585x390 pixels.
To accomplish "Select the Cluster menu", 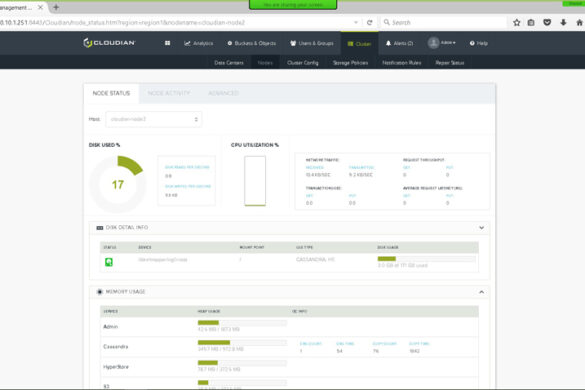I will [359, 44].
